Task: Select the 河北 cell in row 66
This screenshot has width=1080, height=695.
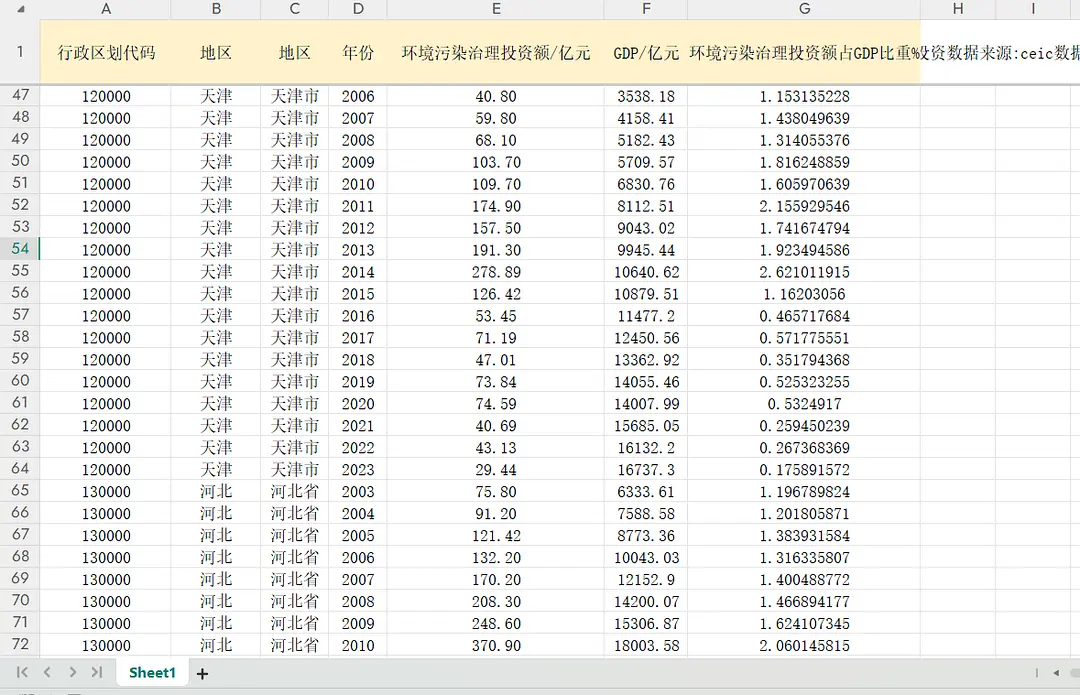Action: coord(216,513)
